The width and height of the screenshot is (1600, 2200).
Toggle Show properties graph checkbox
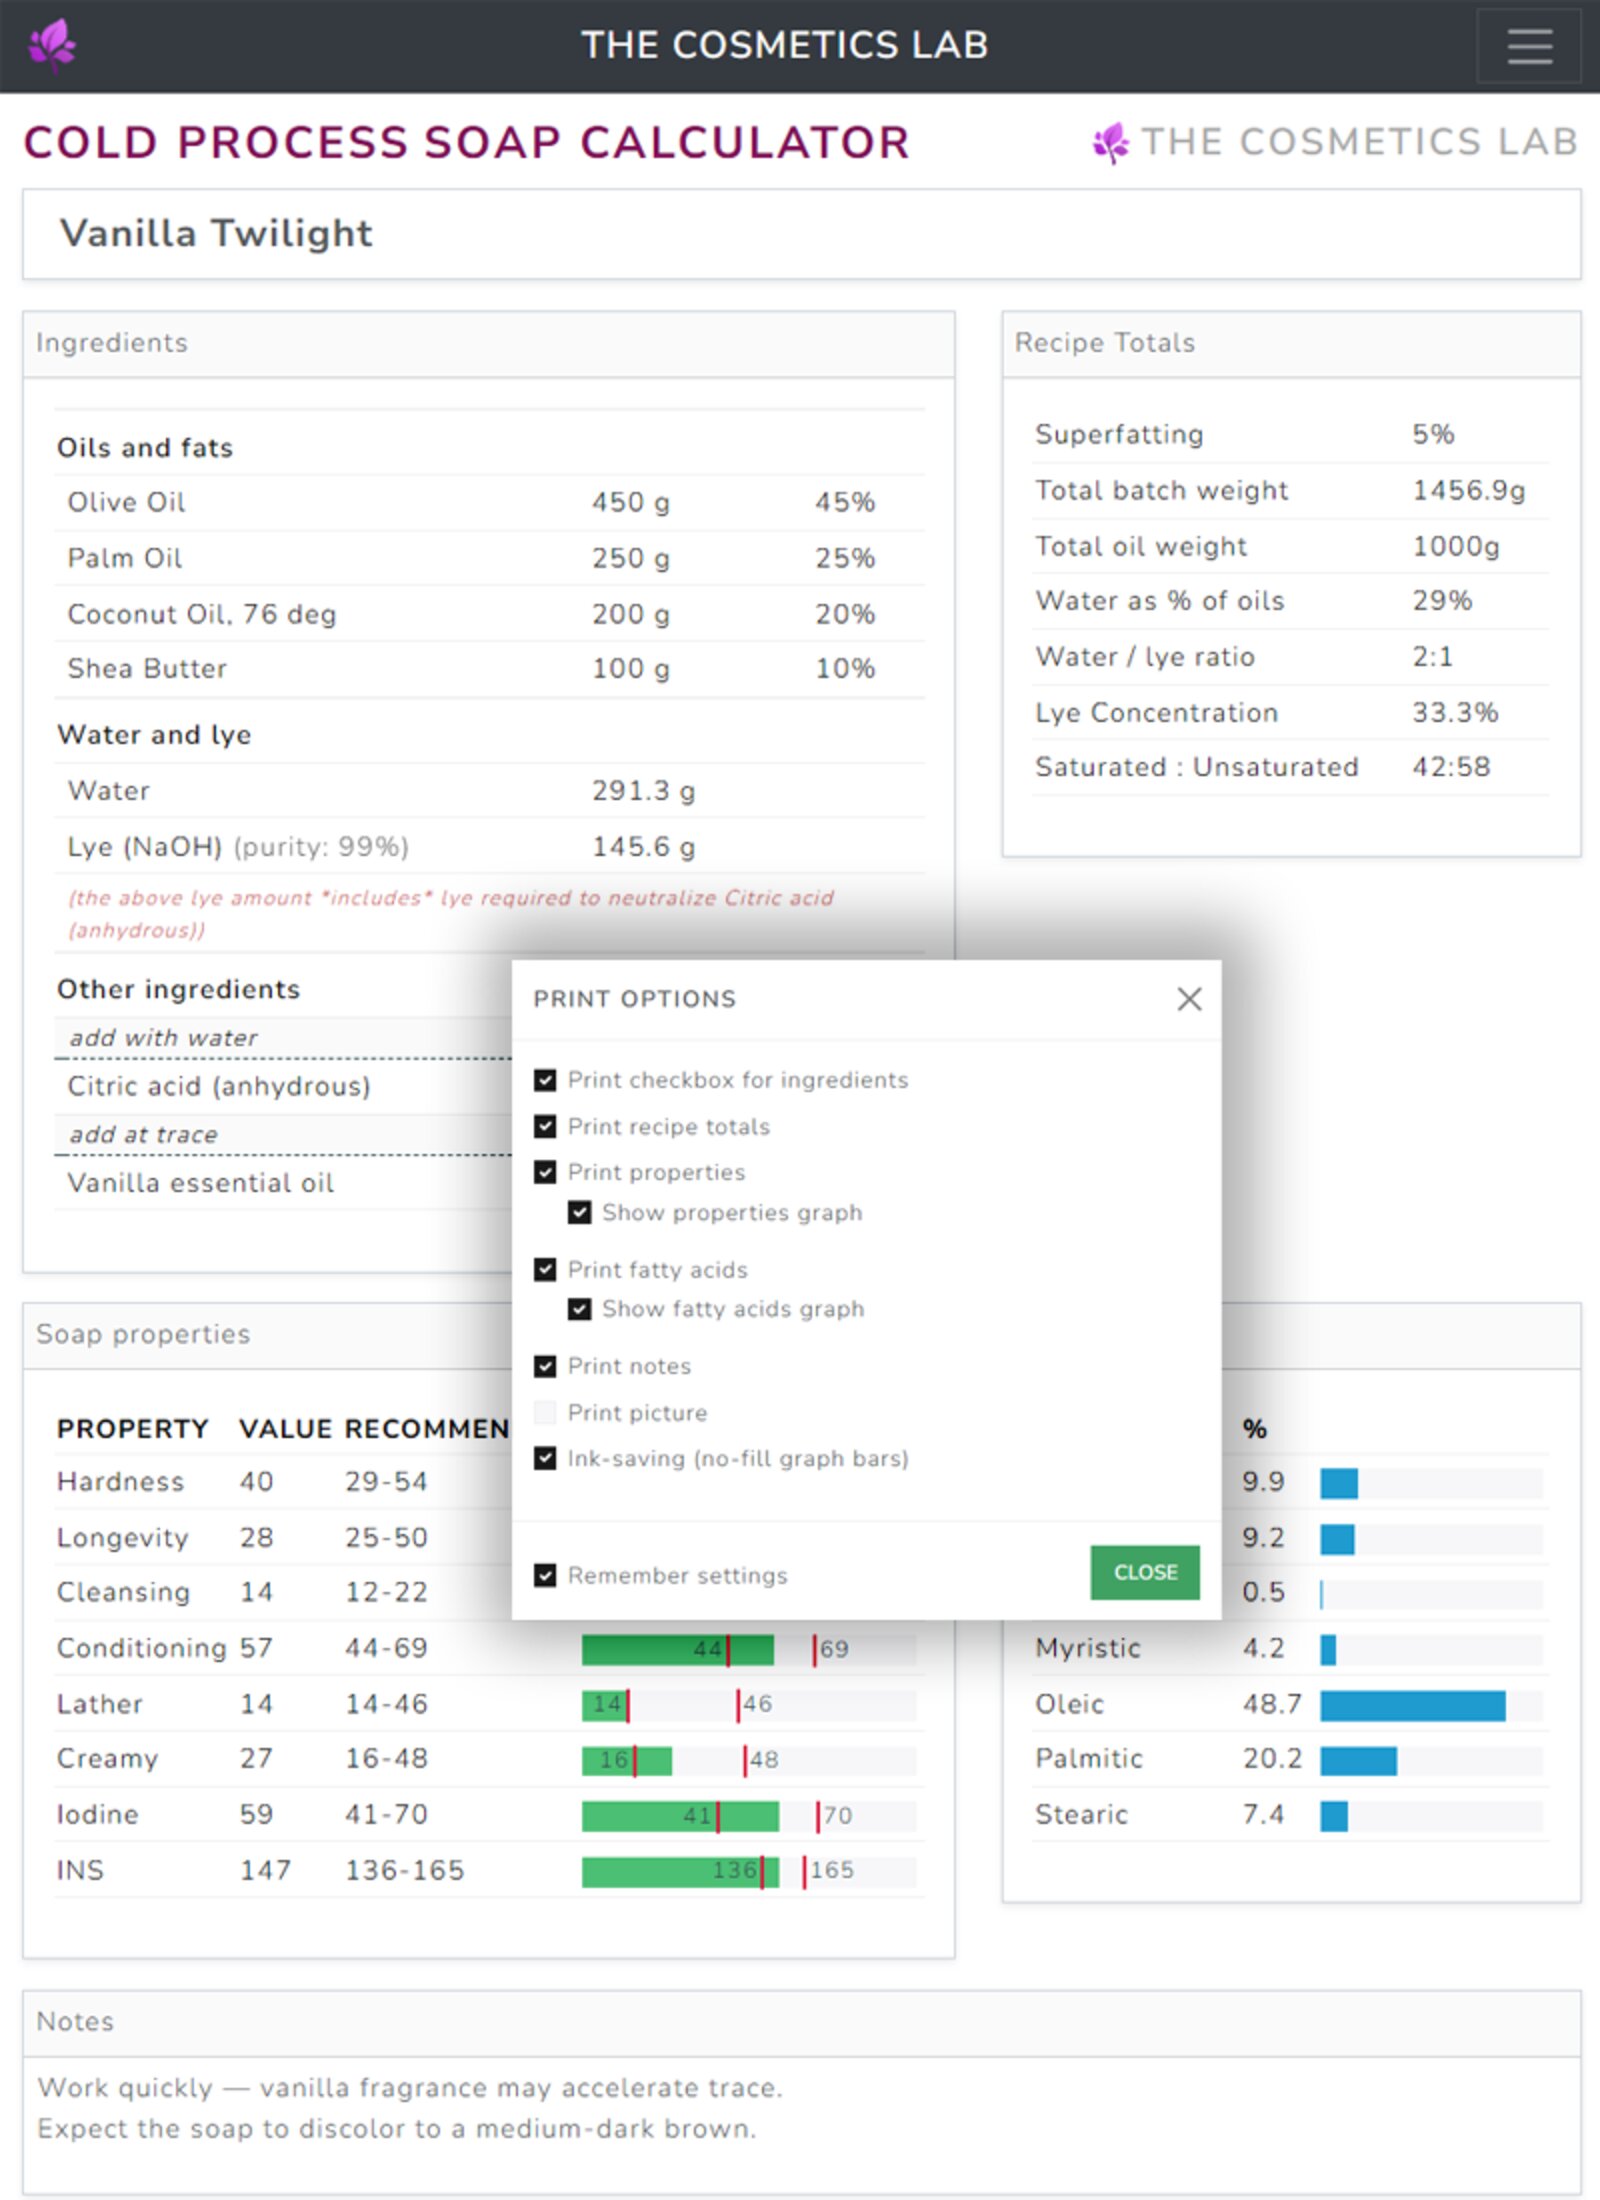coord(579,1213)
